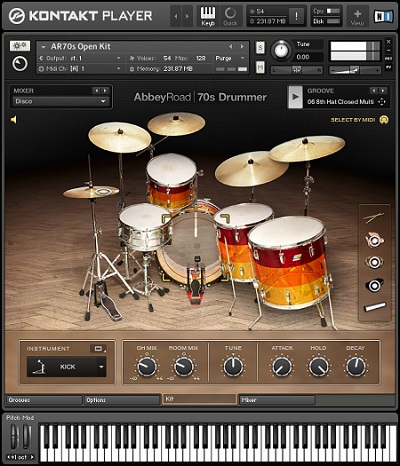Toggle the aux button at header right

pyautogui.click(x=388, y=59)
